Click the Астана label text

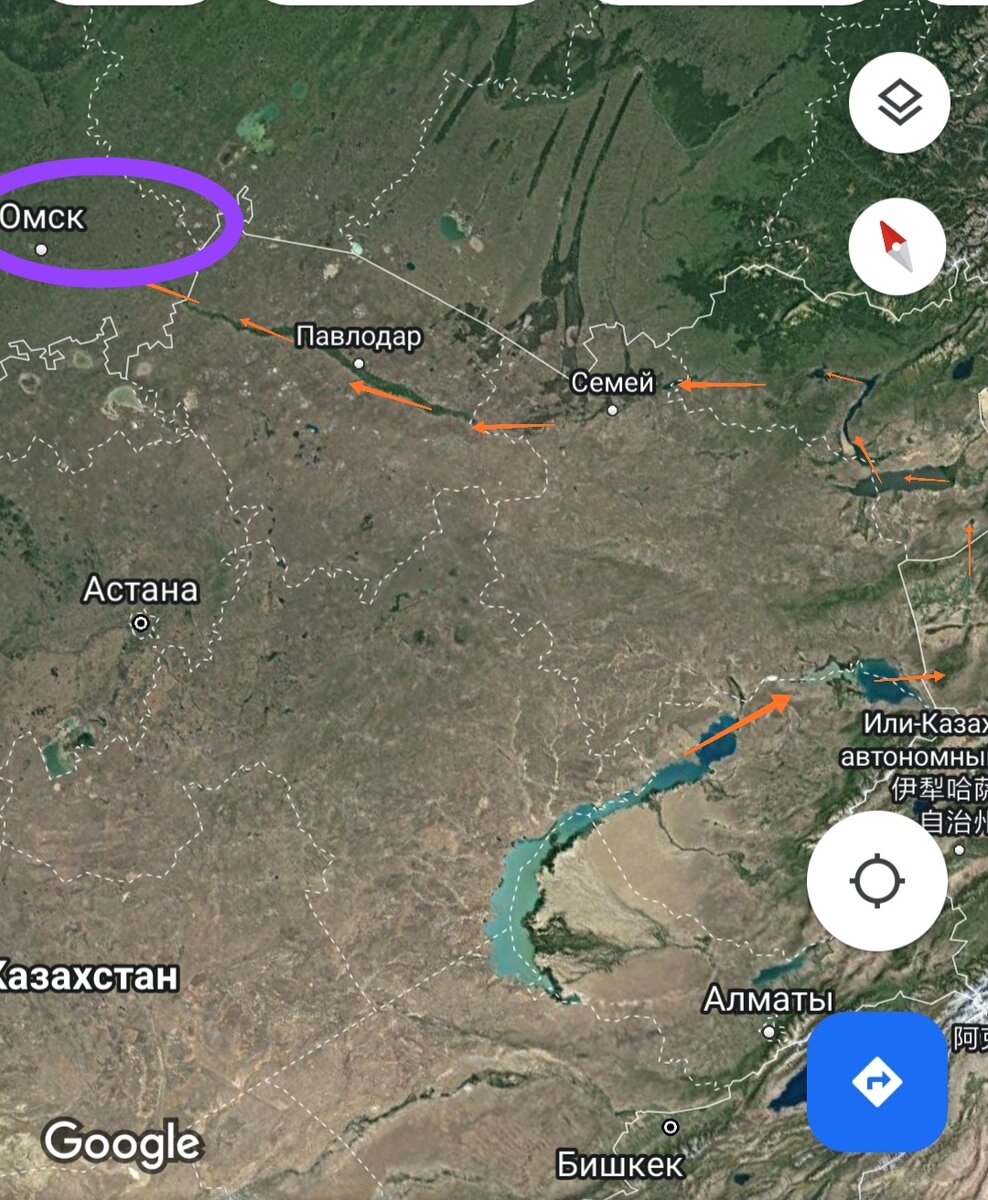click(141, 589)
